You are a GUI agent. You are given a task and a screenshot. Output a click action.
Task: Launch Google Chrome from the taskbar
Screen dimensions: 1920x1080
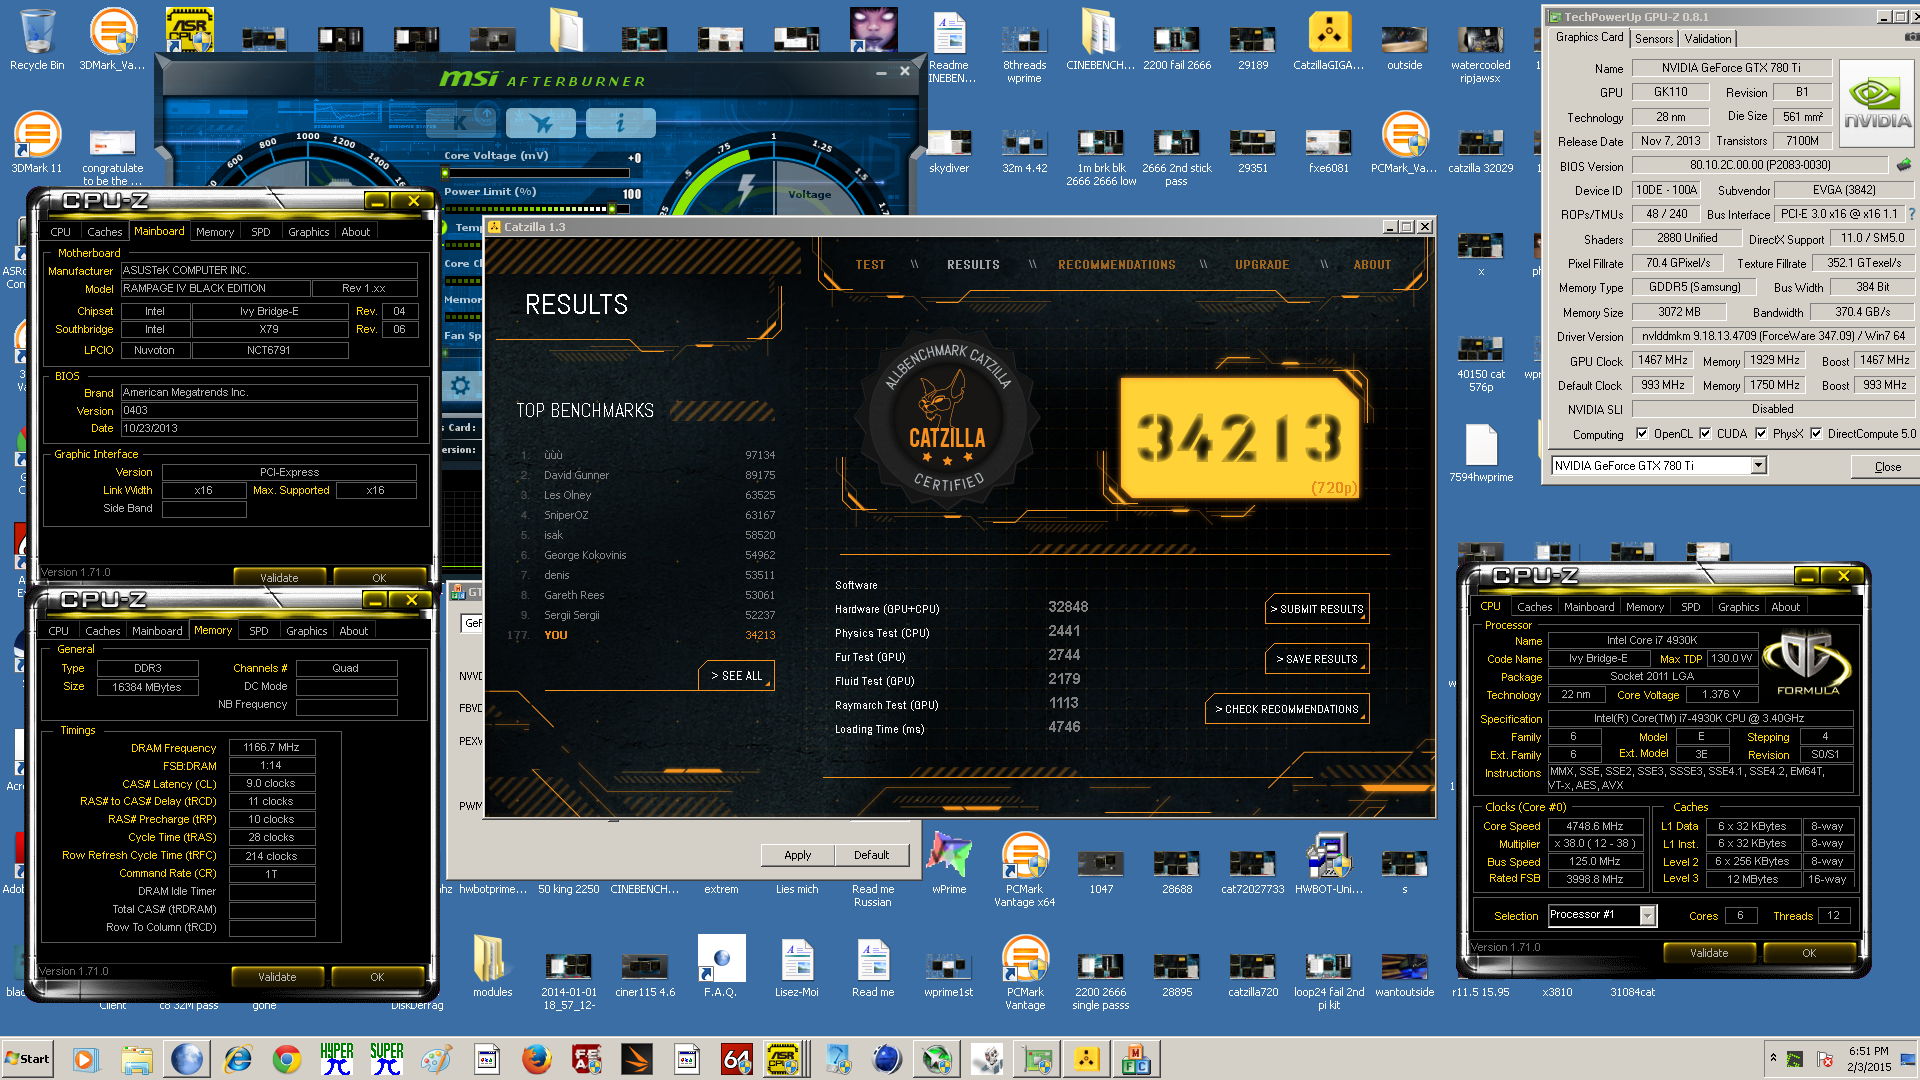287,1059
